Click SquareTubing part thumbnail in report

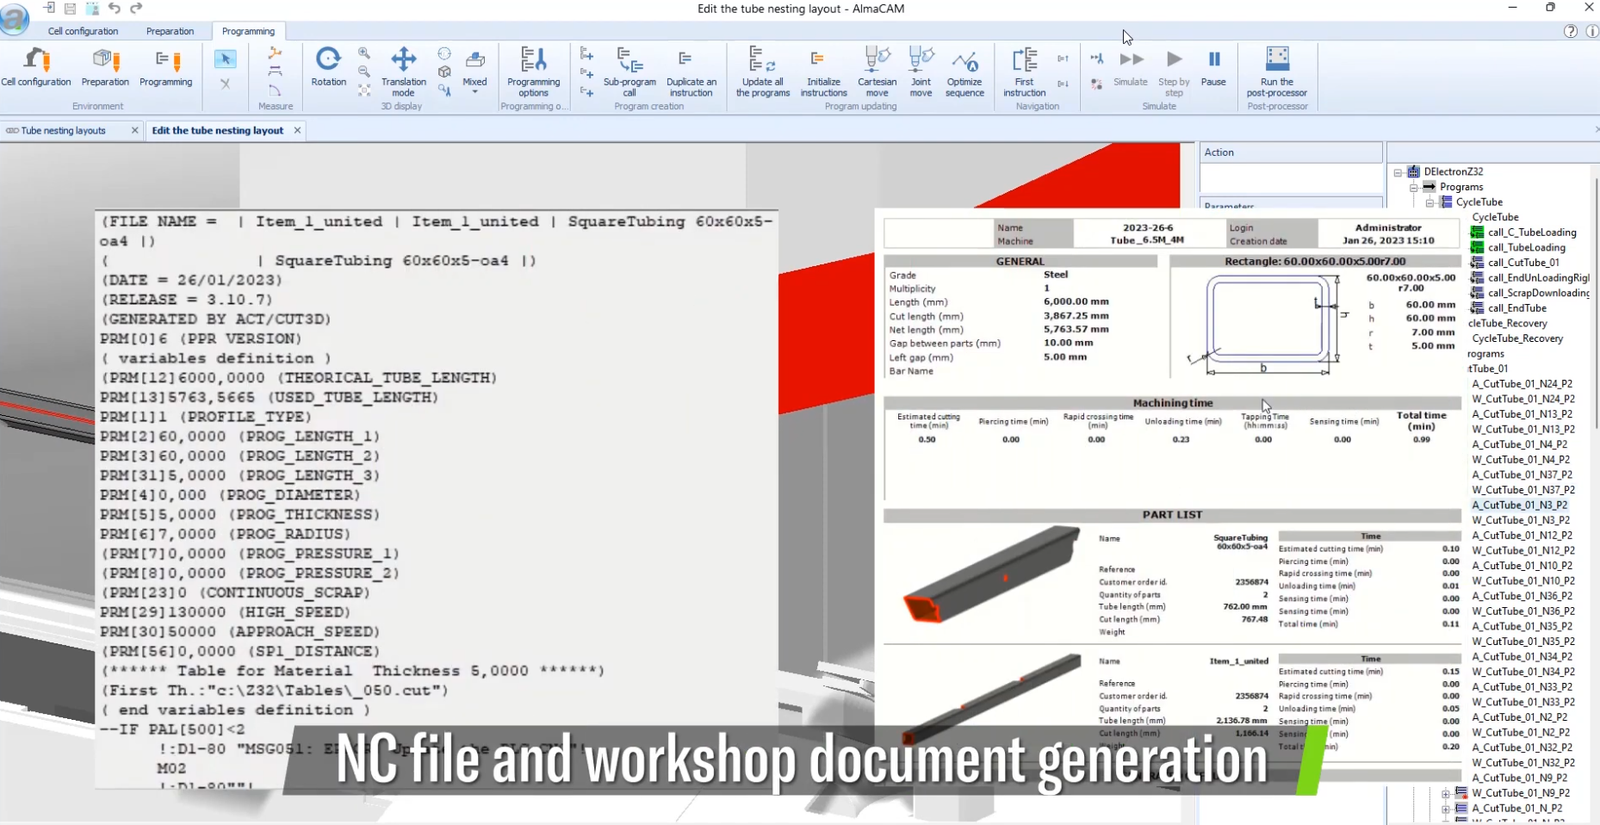[991, 575]
